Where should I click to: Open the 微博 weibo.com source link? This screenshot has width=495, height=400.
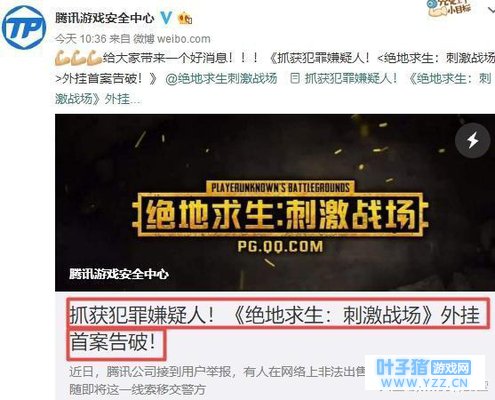[172, 39]
